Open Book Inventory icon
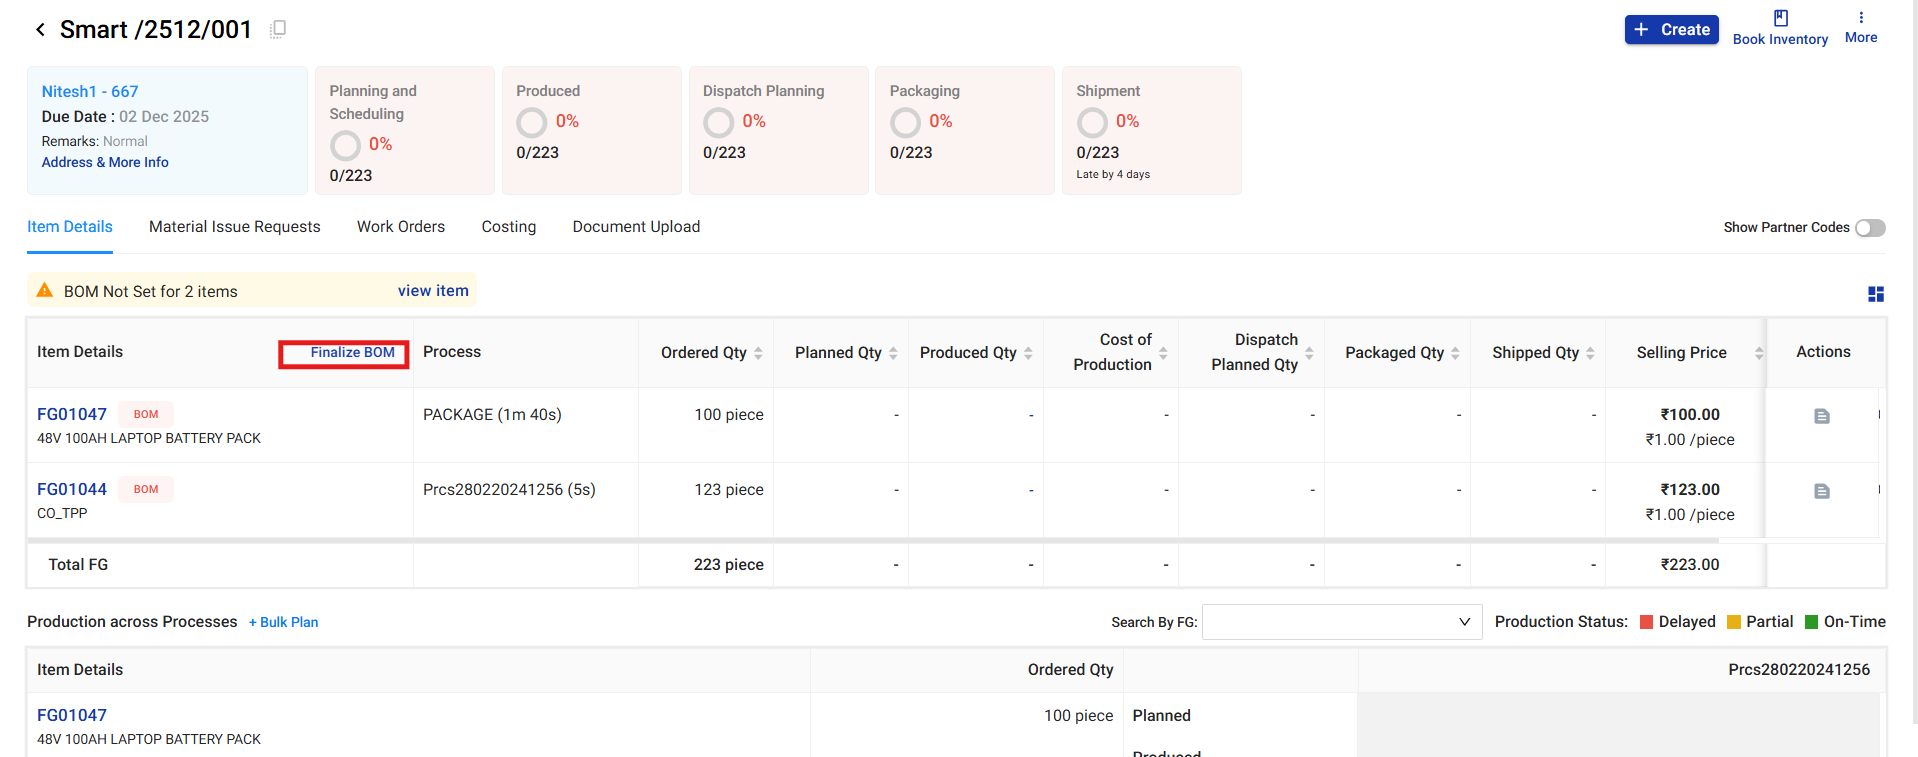This screenshot has height=757, width=1918. pyautogui.click(x=1780, y=18)
